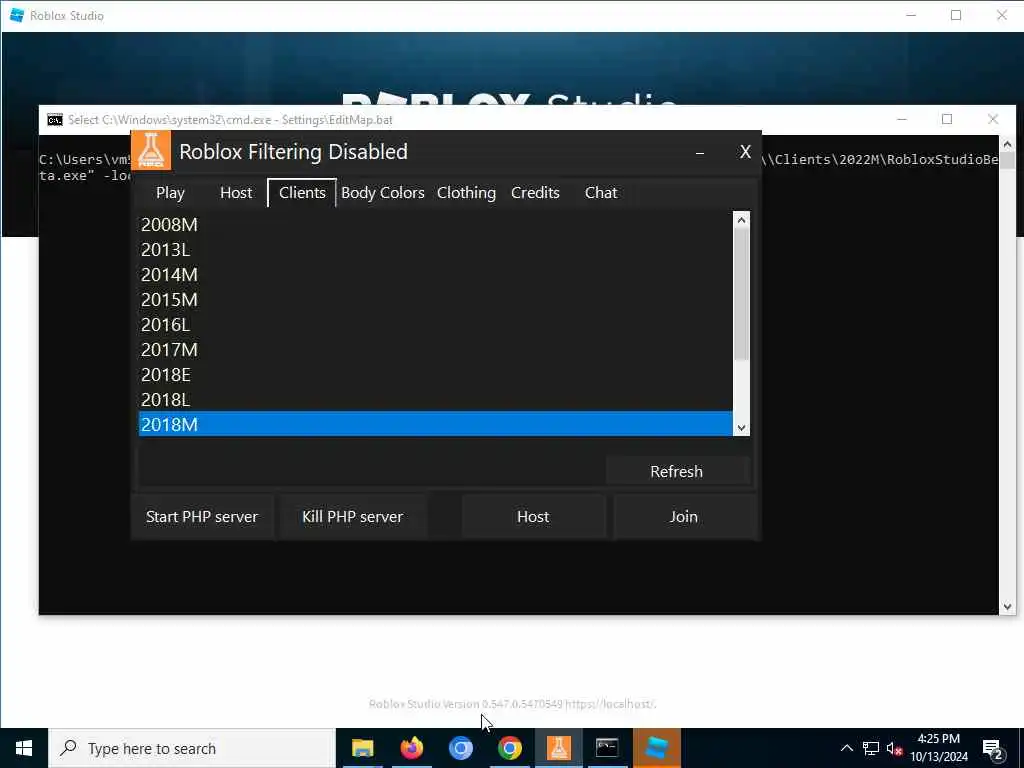Switch to the Clothing tab

(466, 193)
